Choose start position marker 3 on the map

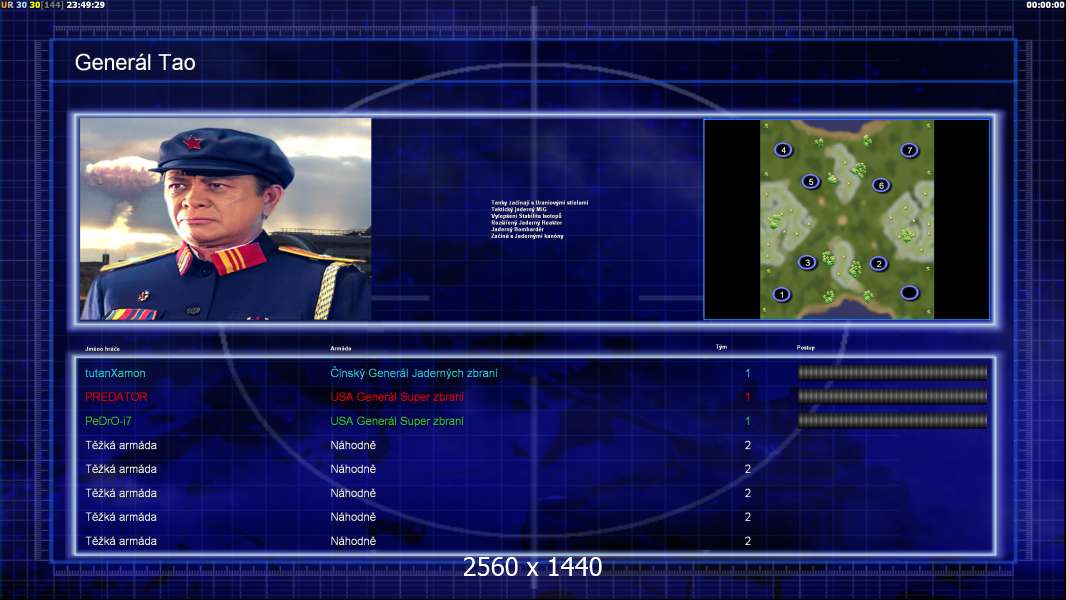[x=807, y=262]
